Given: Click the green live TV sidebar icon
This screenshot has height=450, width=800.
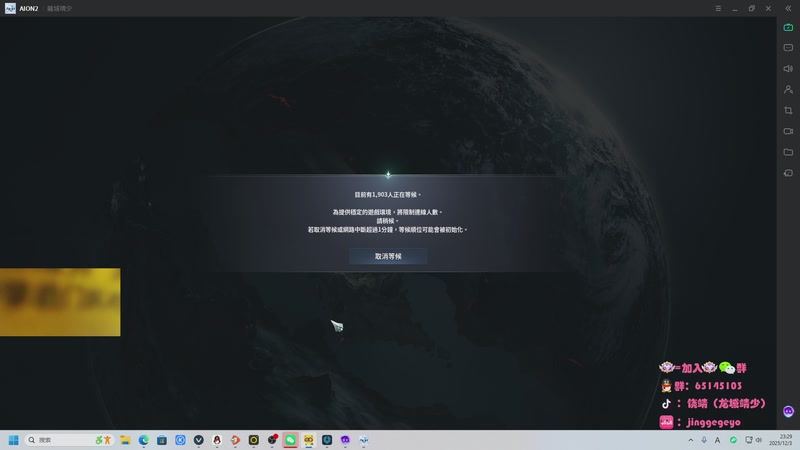Looking at the screenshot, I should (x=788, y=28).
